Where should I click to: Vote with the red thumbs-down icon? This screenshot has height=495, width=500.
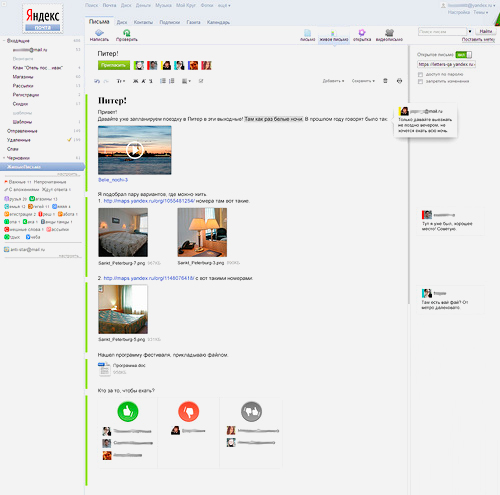189,412
